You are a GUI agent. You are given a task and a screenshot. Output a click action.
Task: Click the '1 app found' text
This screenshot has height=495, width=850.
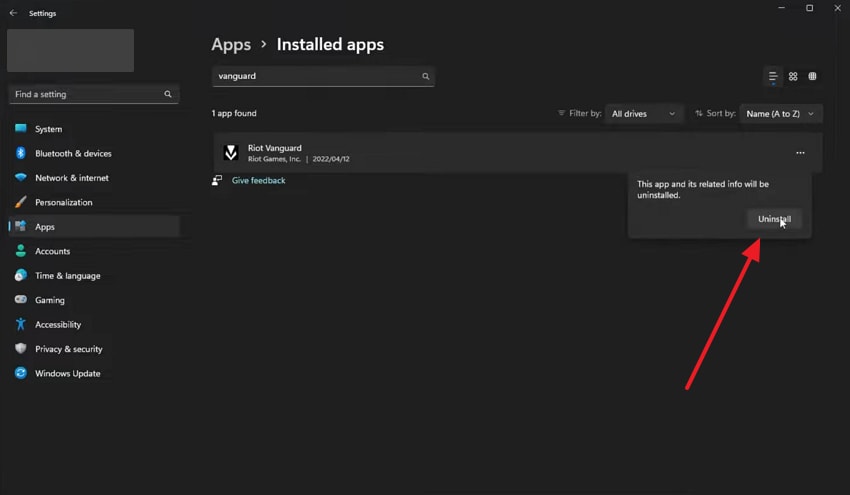(x=234, y=113)
